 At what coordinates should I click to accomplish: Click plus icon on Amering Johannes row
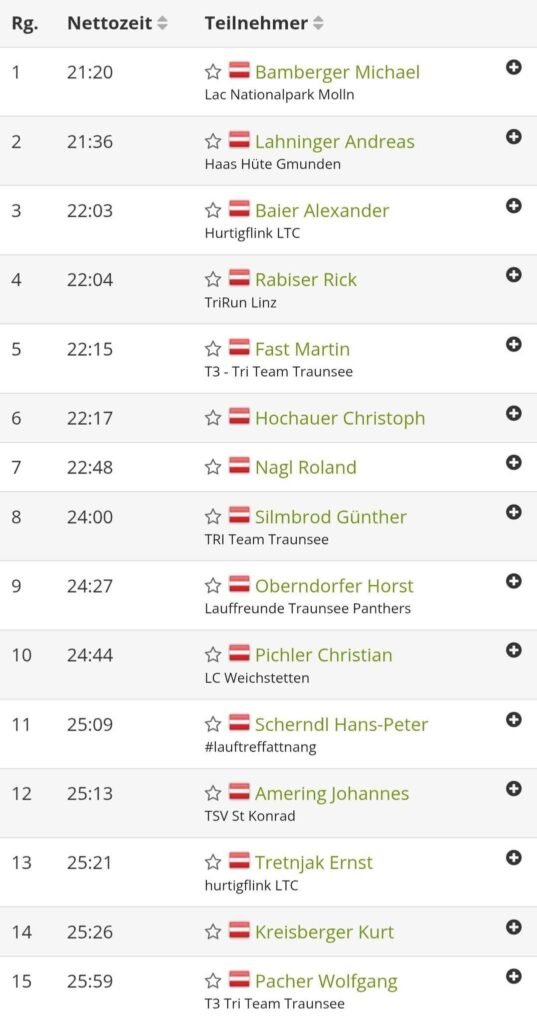tap(514, 789)
